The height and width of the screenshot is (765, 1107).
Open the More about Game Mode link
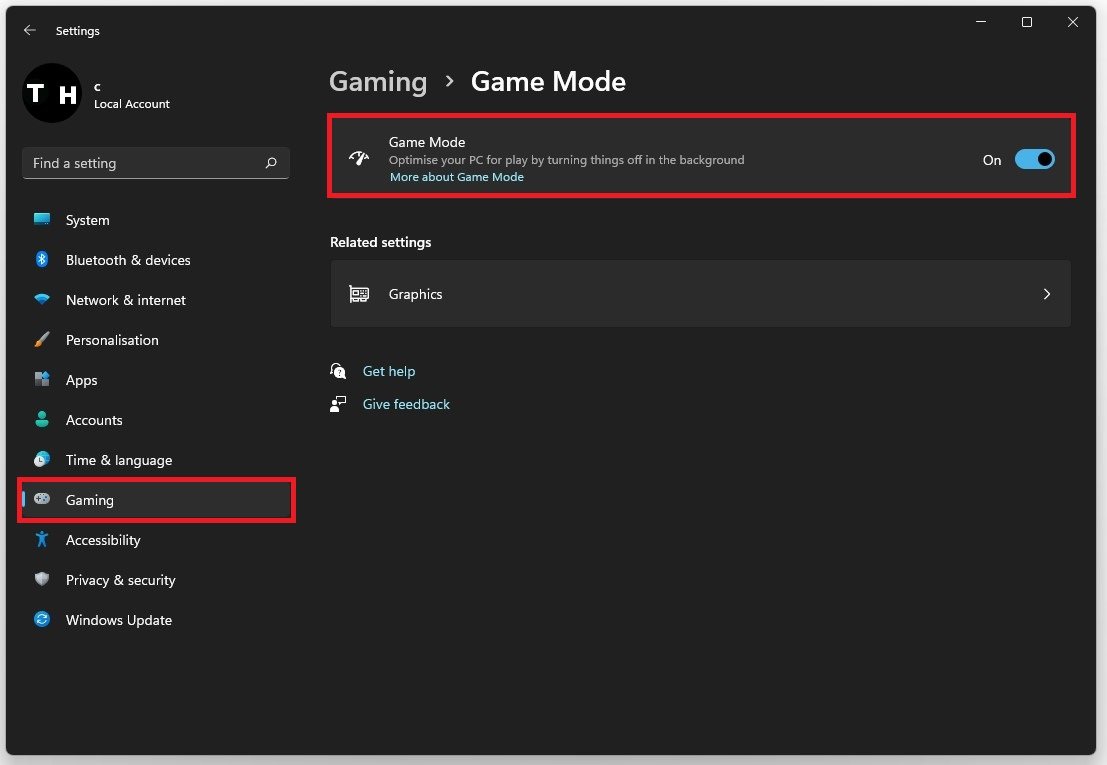[x=456, y=177]
